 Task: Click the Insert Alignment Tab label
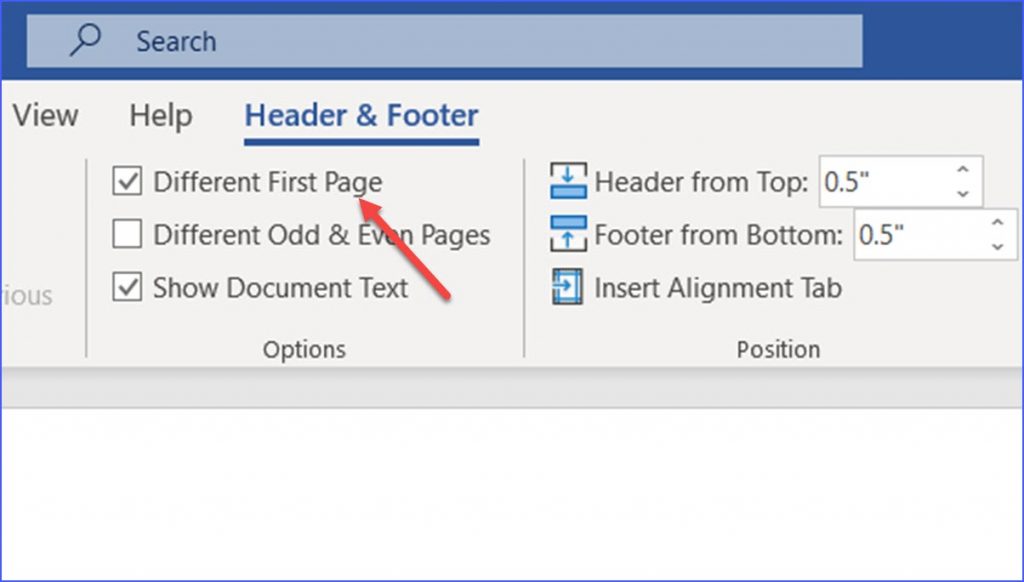[x=718, y=288]
